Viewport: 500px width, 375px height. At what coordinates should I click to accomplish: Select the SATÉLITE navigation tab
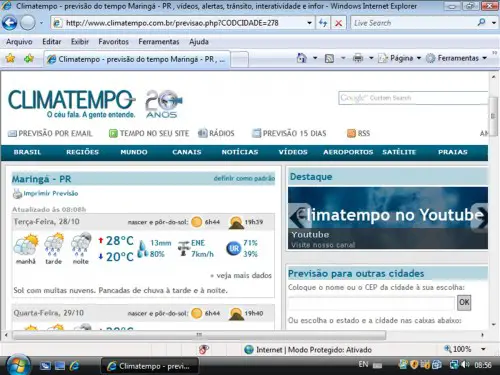point(399,152)
